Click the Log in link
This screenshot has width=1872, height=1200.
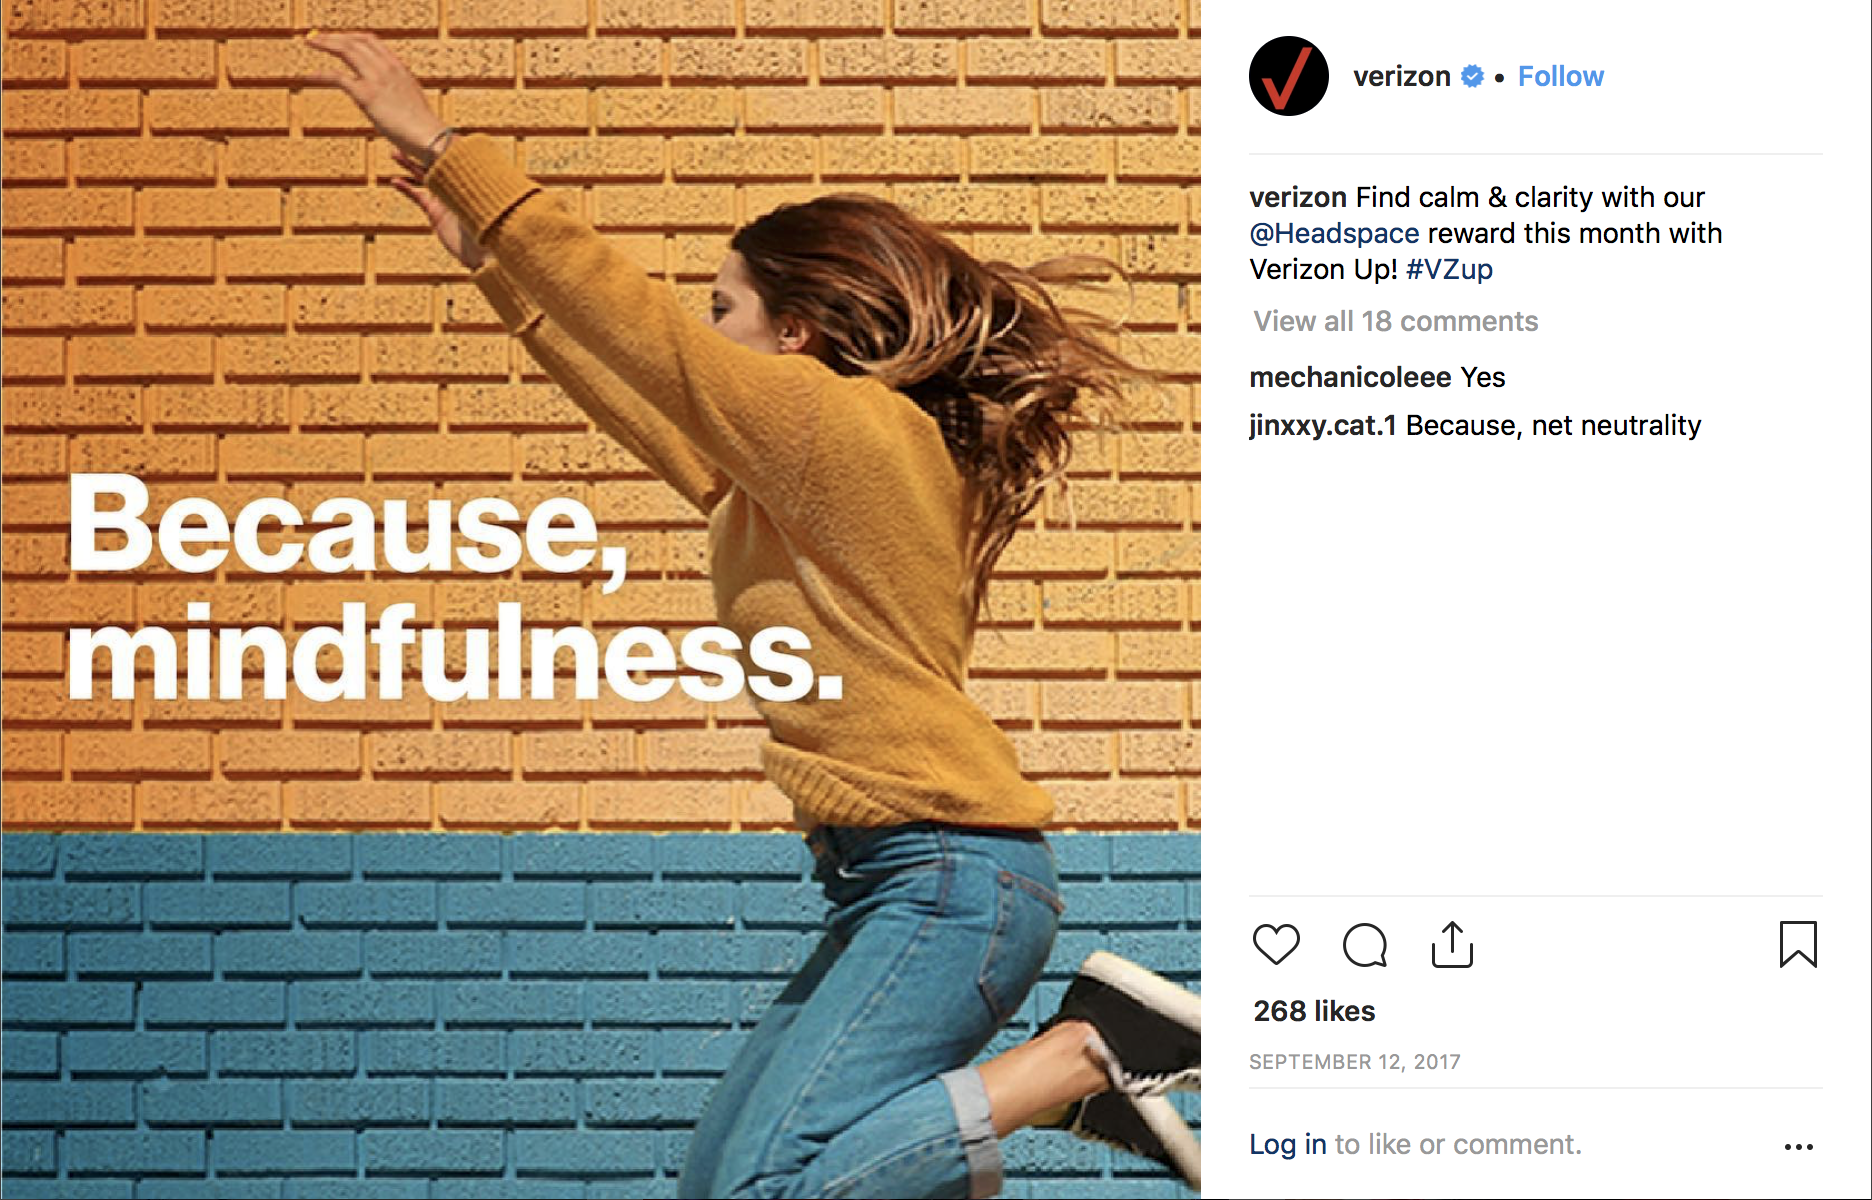(x=1287, y=1144)
